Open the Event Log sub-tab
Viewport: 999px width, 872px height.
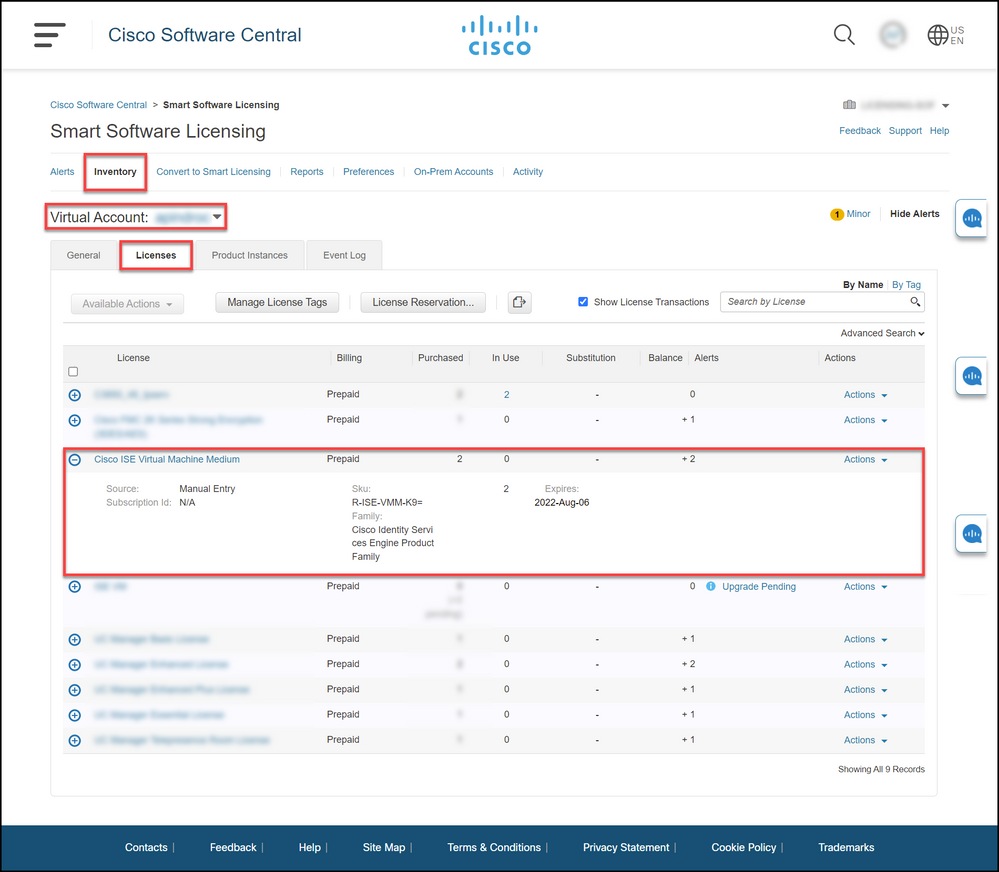tap(344, 255)
